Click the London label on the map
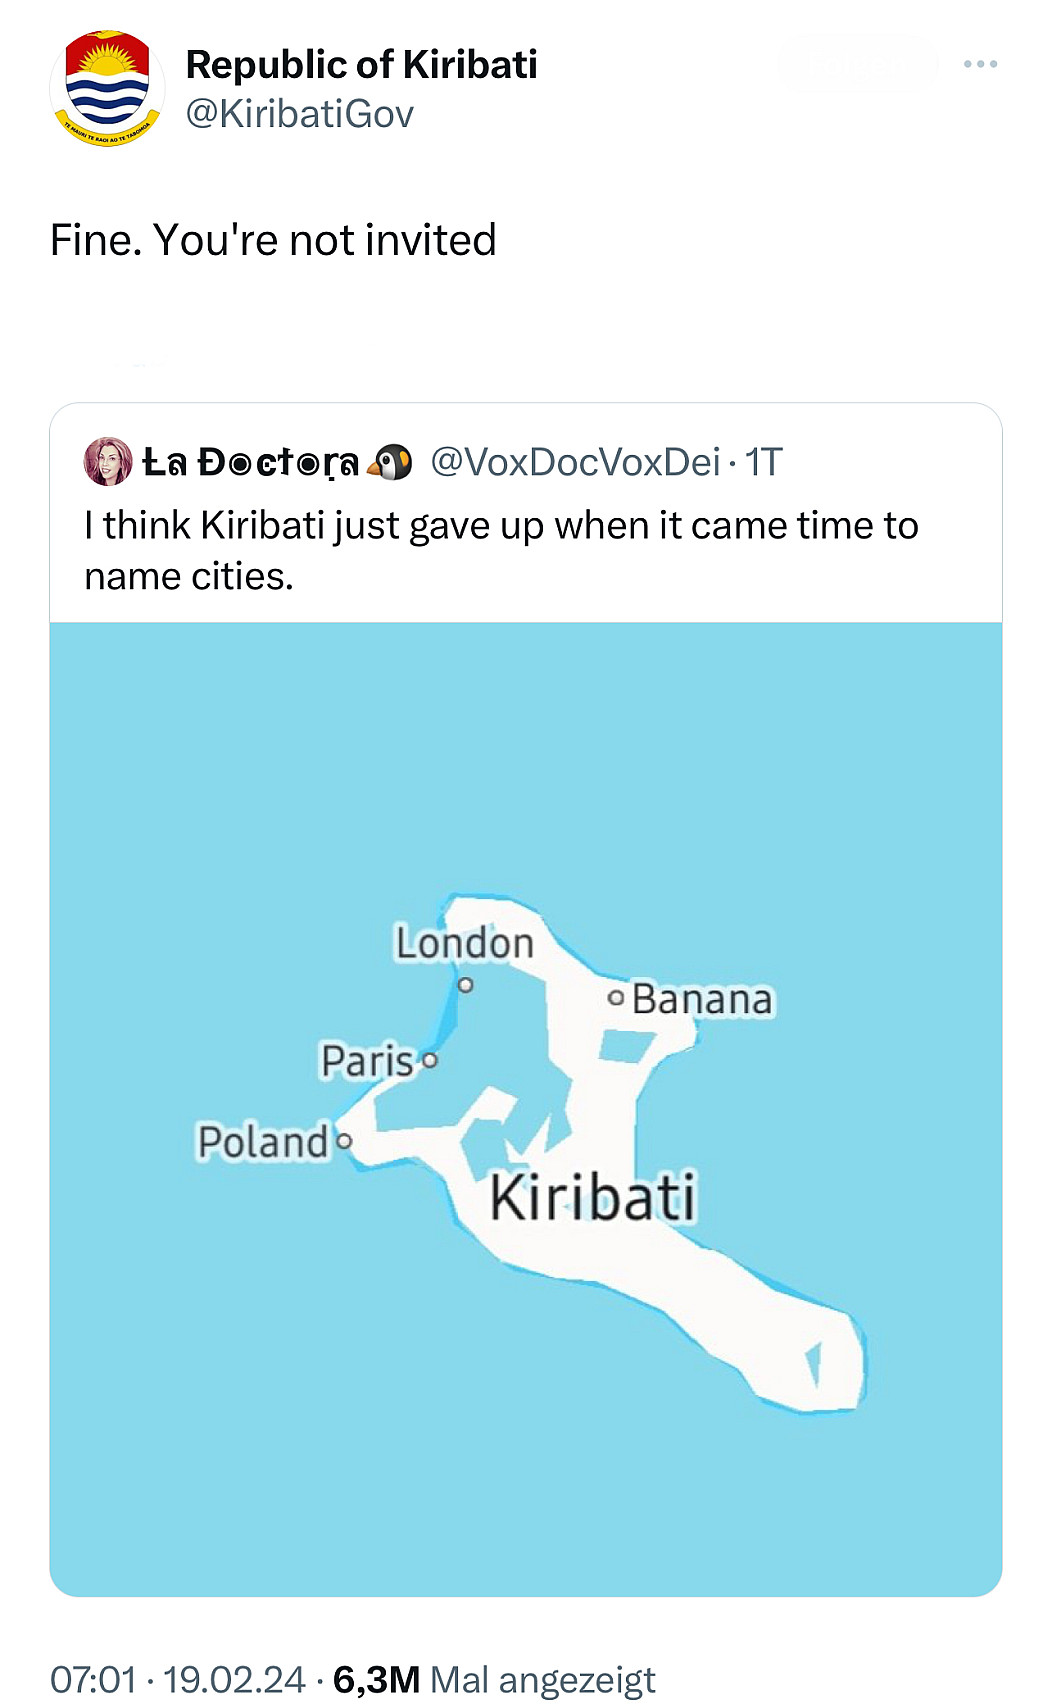Viewport: 1052px width, 1704px height. 464,943
